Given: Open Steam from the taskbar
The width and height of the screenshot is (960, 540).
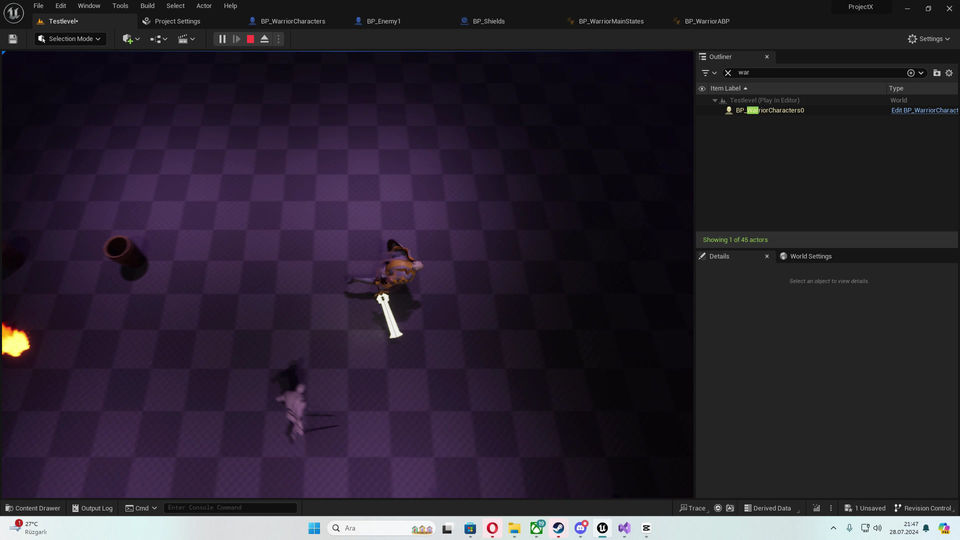Looking at the screenshot, I should (x=558, y=528).
